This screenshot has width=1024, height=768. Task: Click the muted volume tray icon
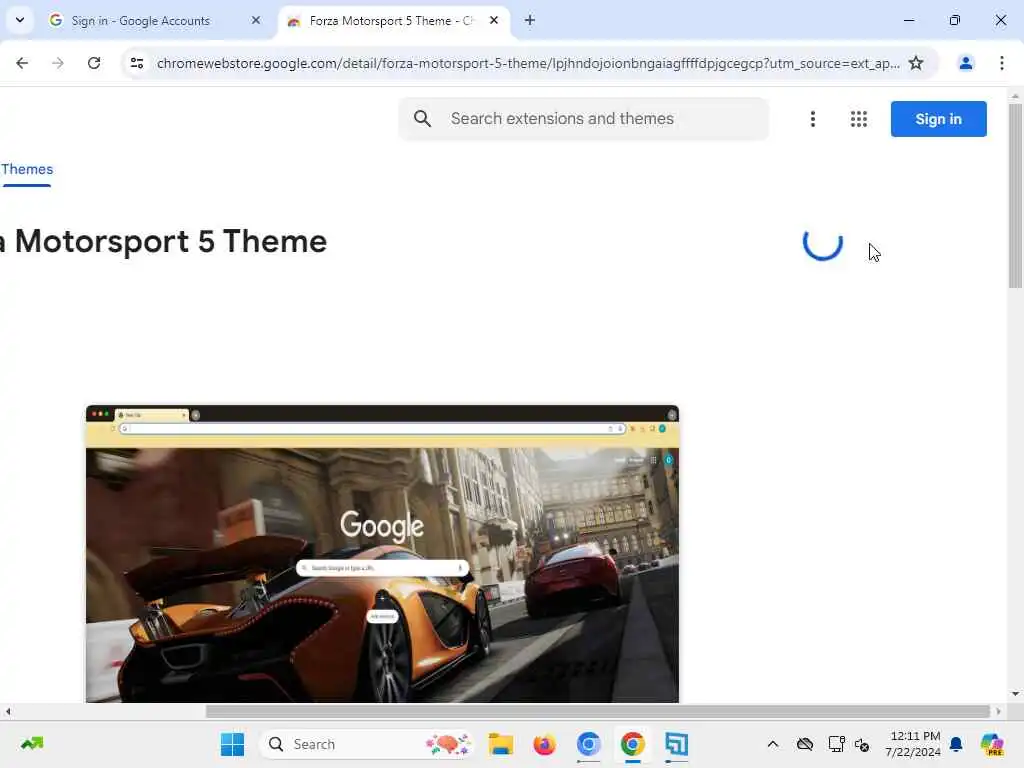(x=861, y=744)
